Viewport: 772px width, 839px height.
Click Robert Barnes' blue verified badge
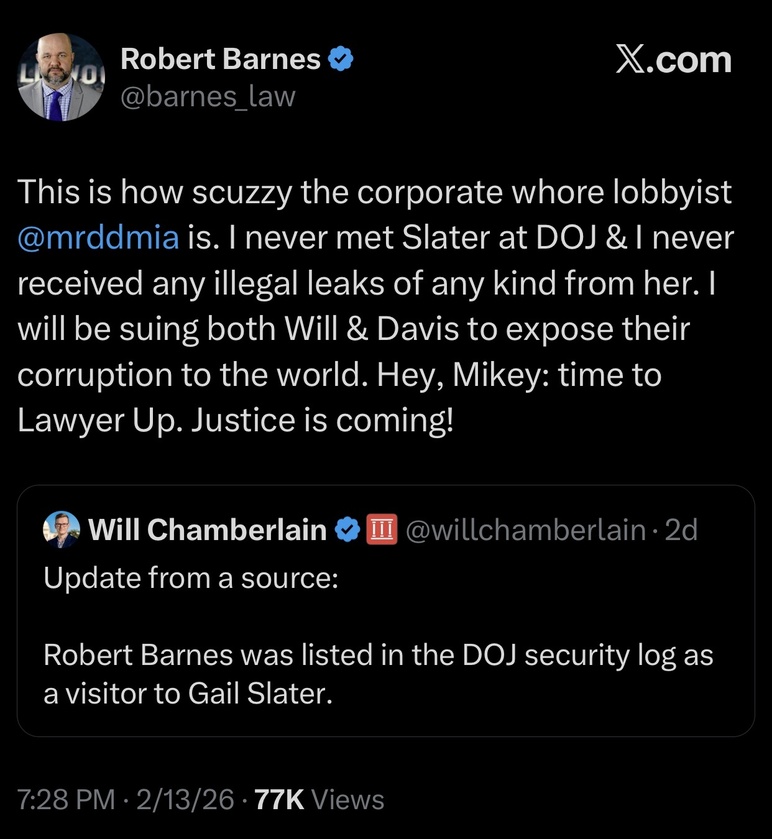(x=342, y=60)
